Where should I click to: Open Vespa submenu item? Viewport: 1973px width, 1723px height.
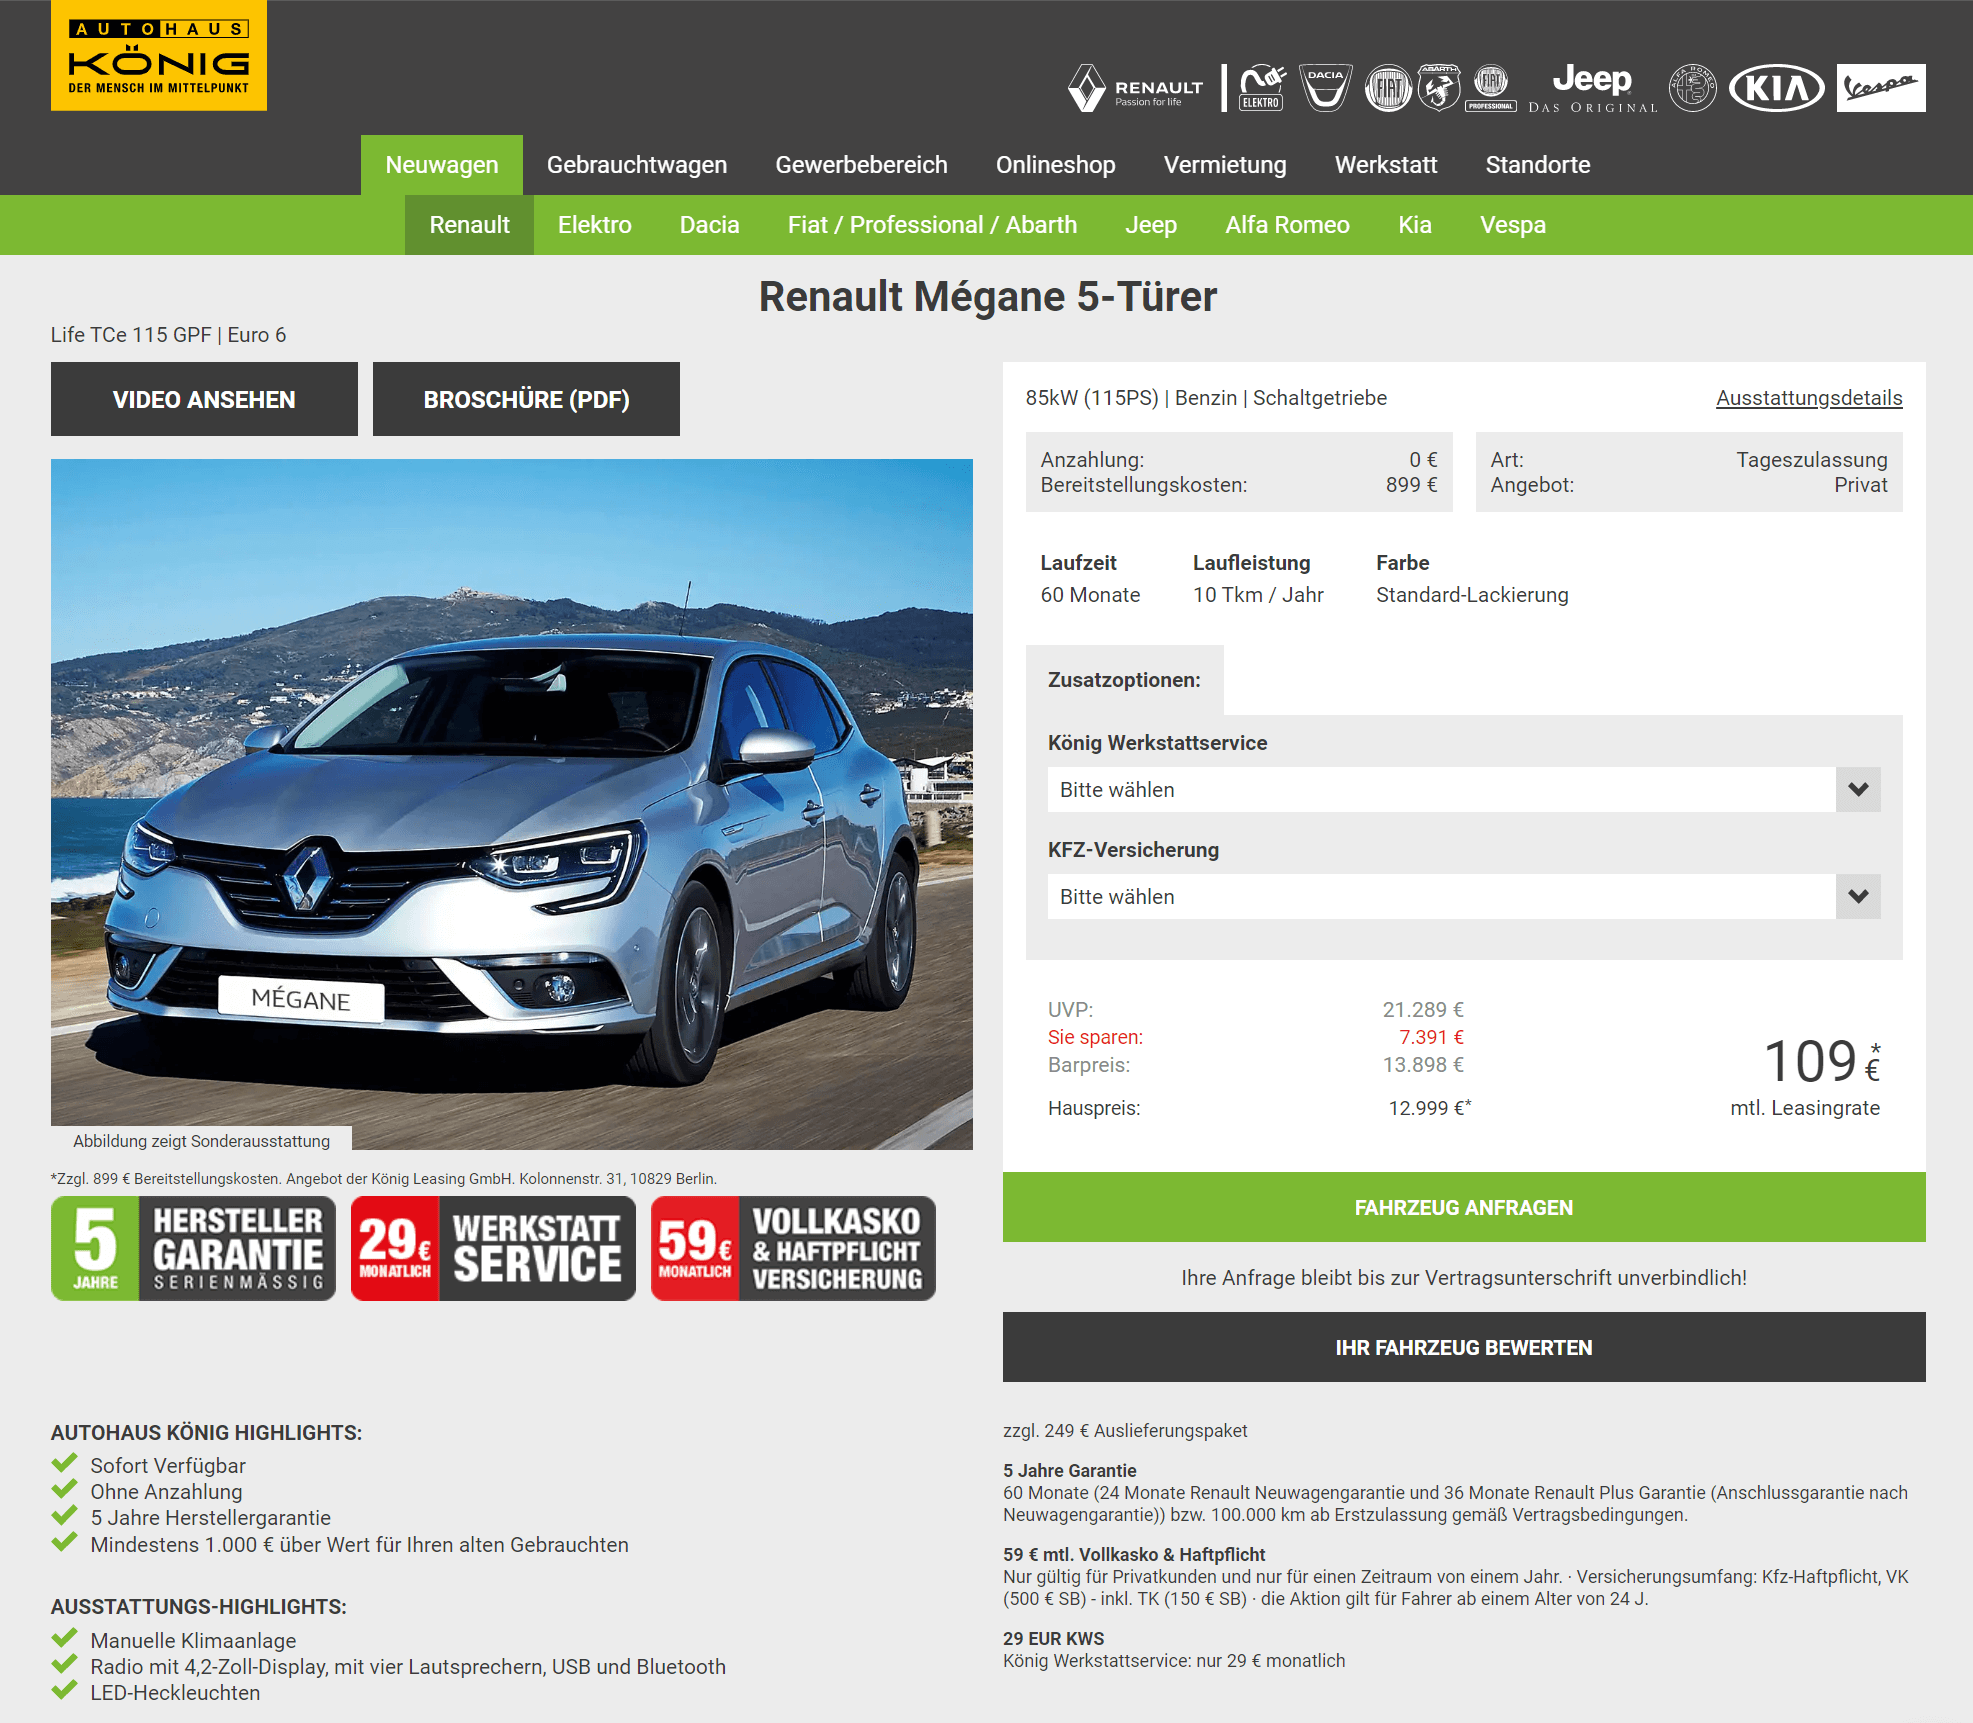click(x=1513, y=225)
